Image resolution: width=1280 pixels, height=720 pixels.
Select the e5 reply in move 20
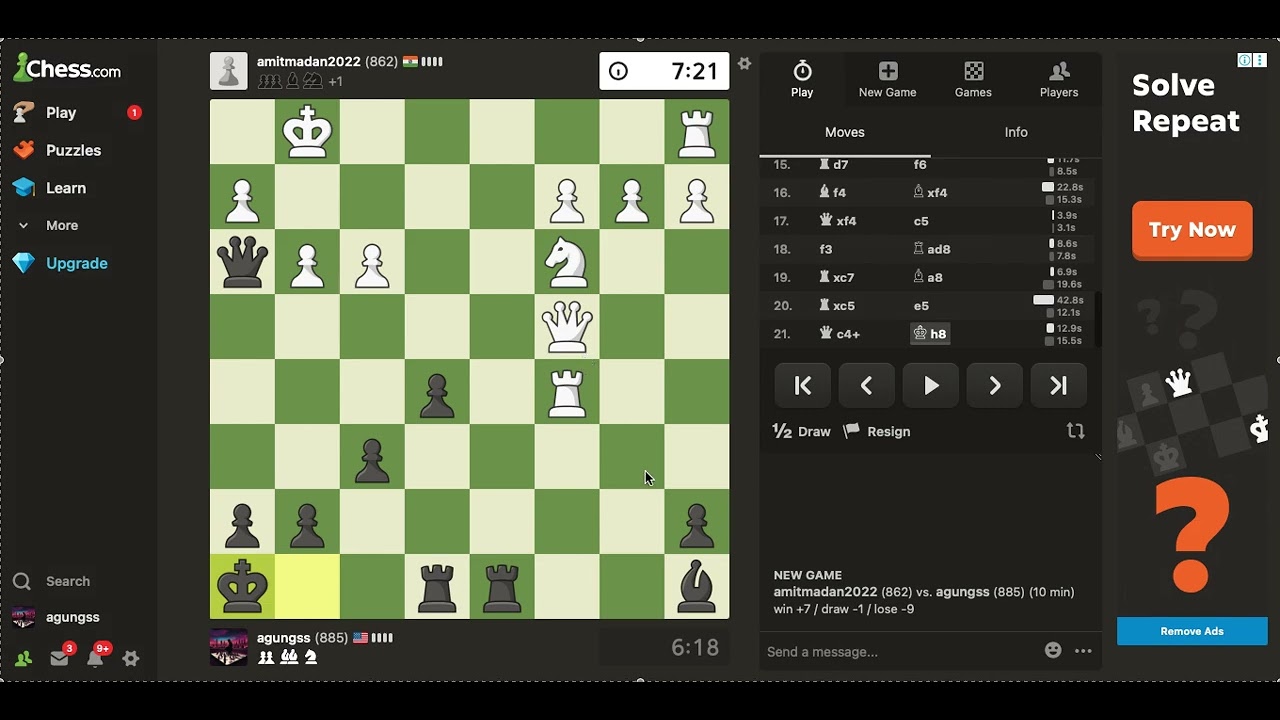(921, 306)
